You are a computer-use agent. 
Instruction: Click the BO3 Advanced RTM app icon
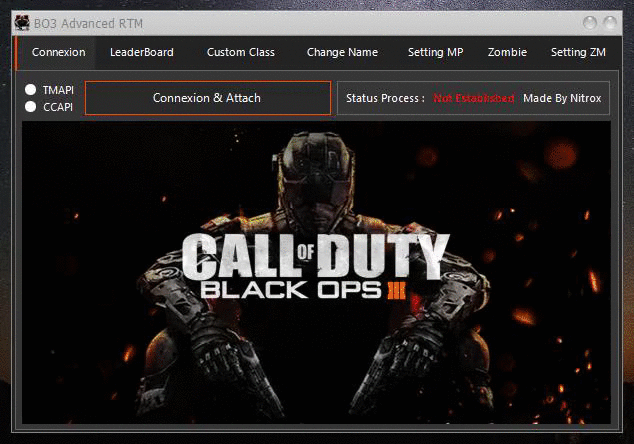click(x=22, y=23)
